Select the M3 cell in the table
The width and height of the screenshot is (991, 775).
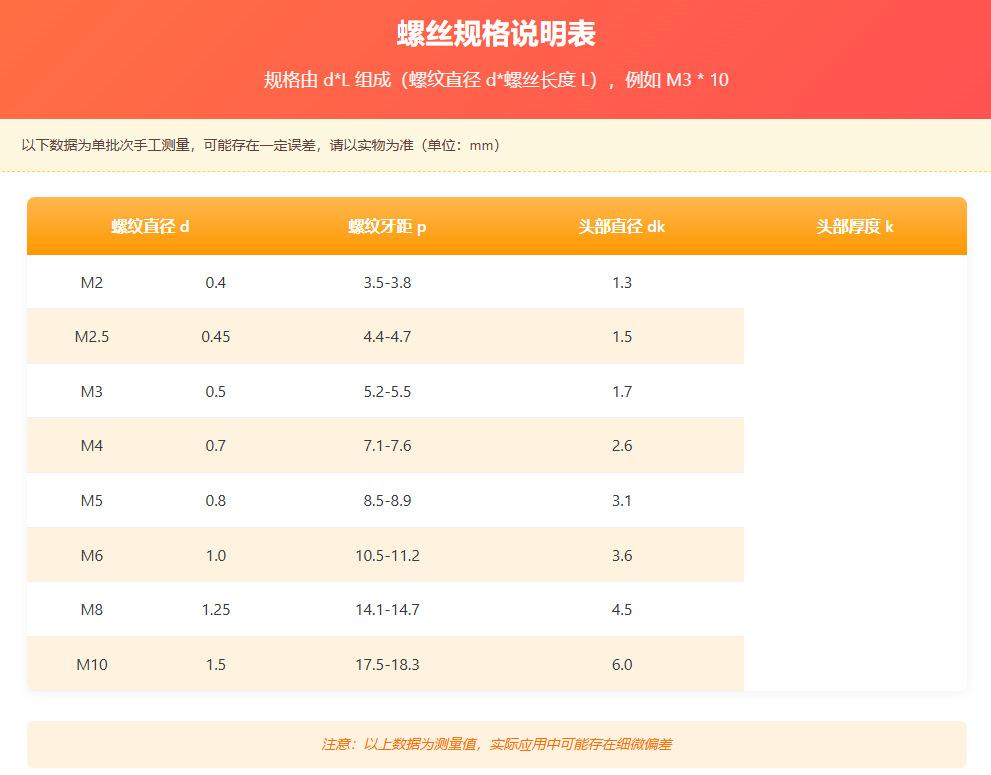pos(92,392)
